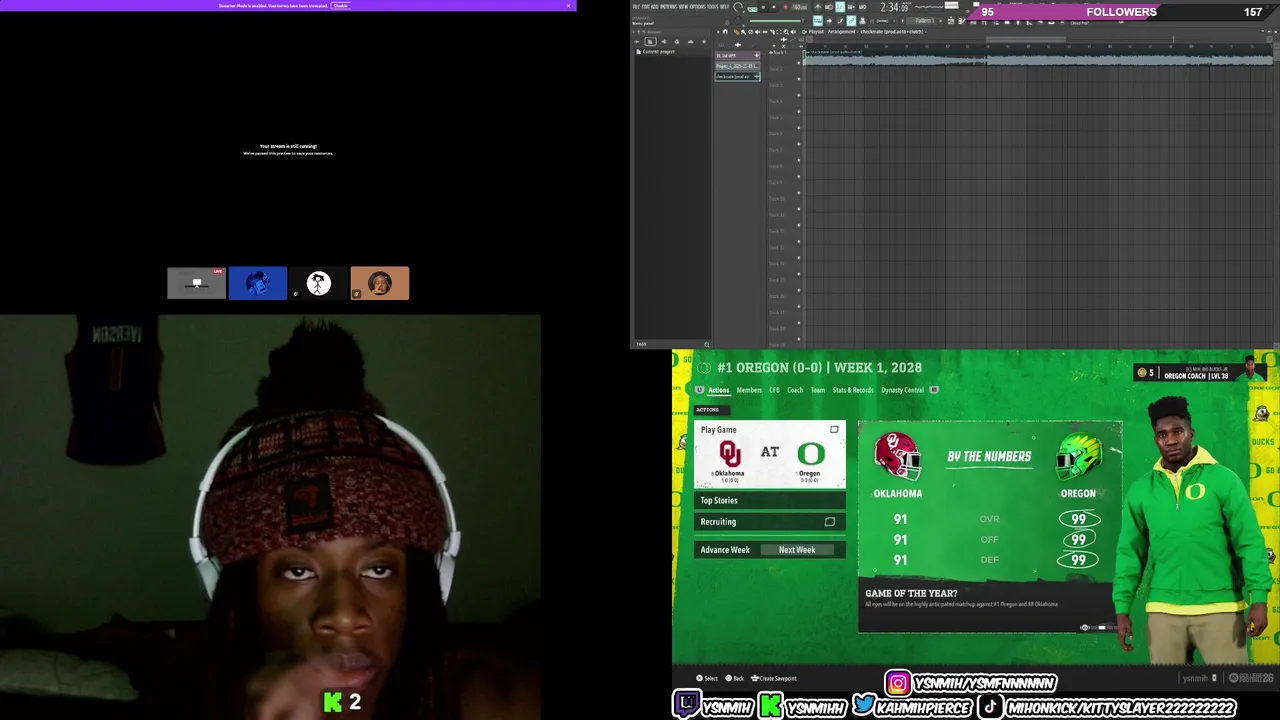Adjust the FL Studio master volume slider

point(776,21)
